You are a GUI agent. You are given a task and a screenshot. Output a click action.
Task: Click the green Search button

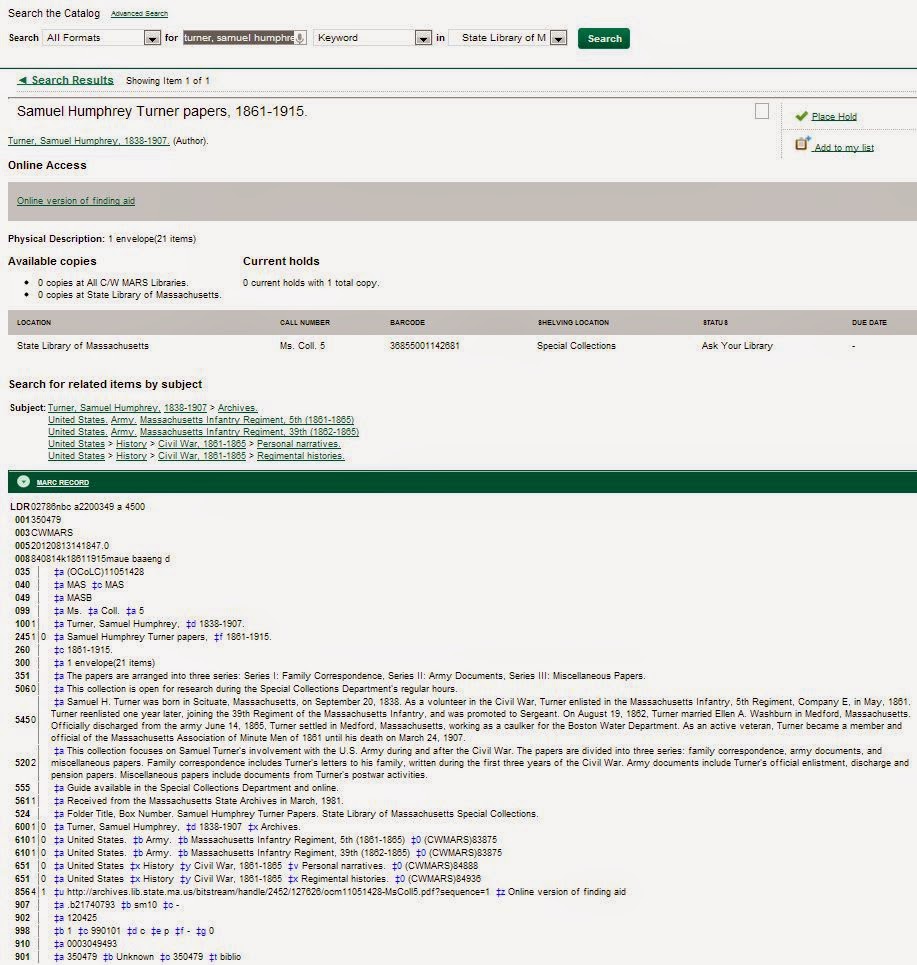[604, 38]
